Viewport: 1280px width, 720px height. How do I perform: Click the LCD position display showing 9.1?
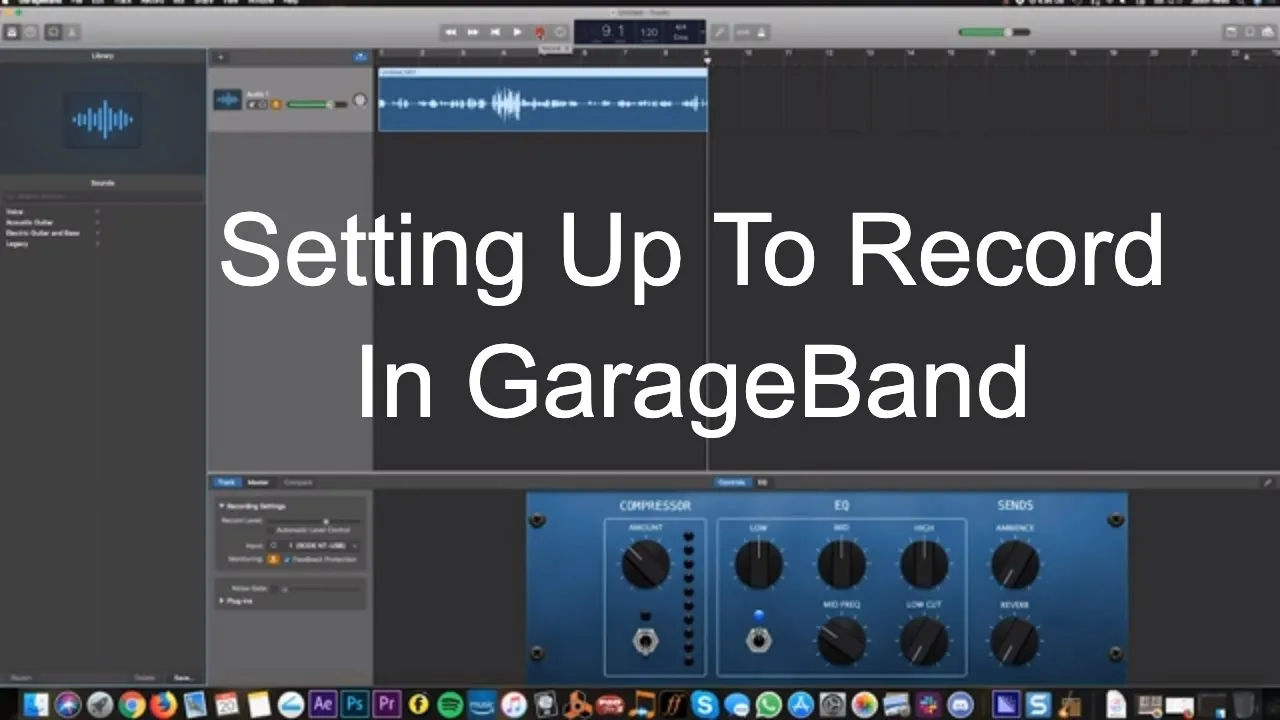pyautogui.click(x=612, y=32)
